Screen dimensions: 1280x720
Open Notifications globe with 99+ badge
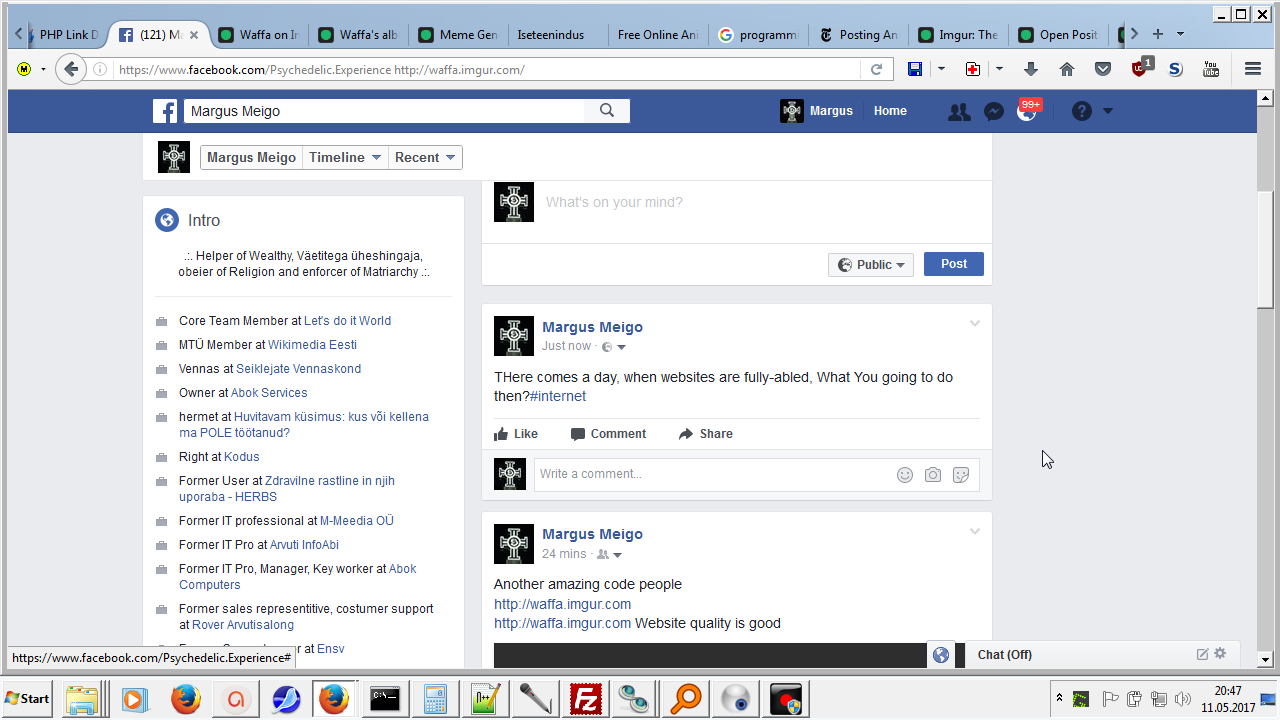coord(1027,111)
